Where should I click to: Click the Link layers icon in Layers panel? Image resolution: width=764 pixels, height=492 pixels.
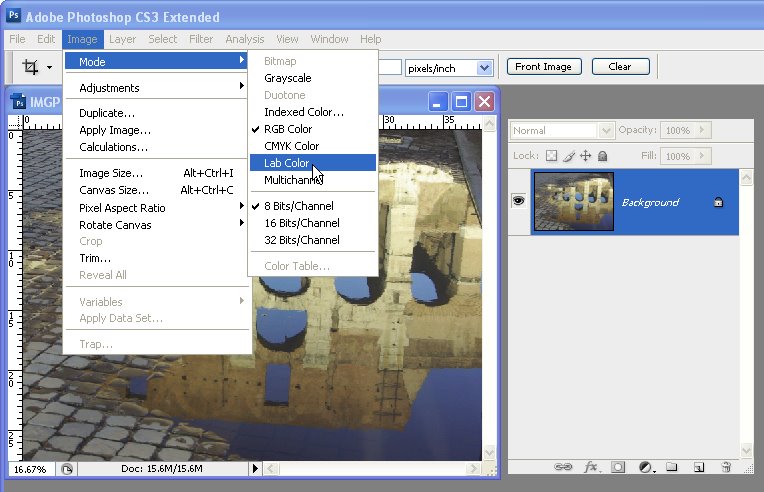[563, 467]
